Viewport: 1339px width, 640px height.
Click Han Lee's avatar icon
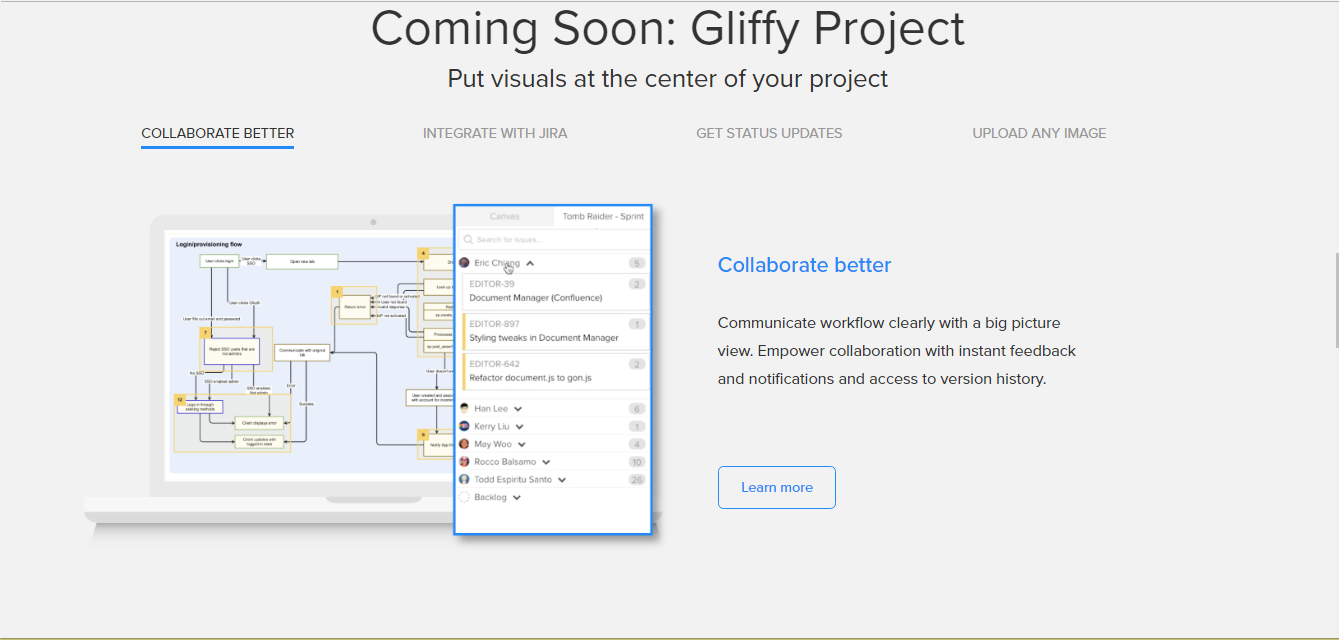(464, 408)
